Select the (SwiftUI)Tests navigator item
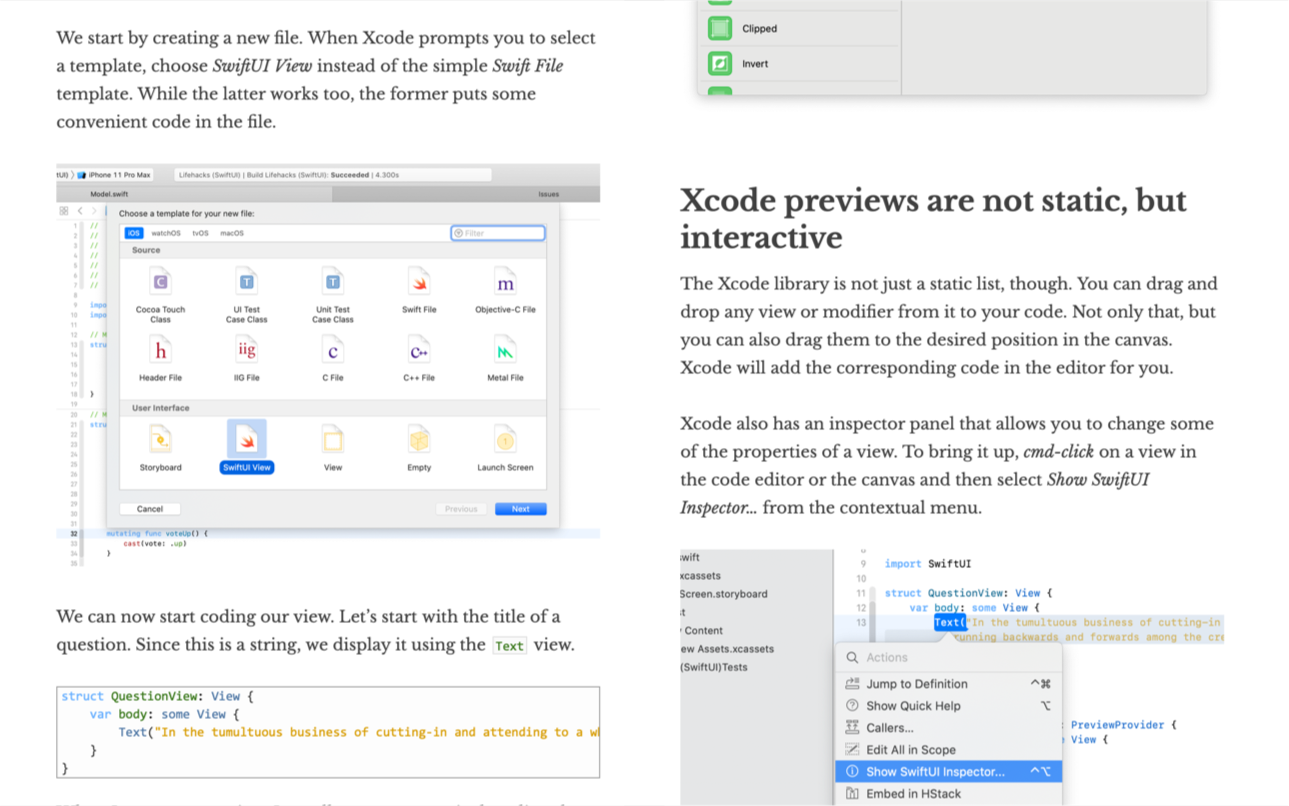 tap(714, 667)
